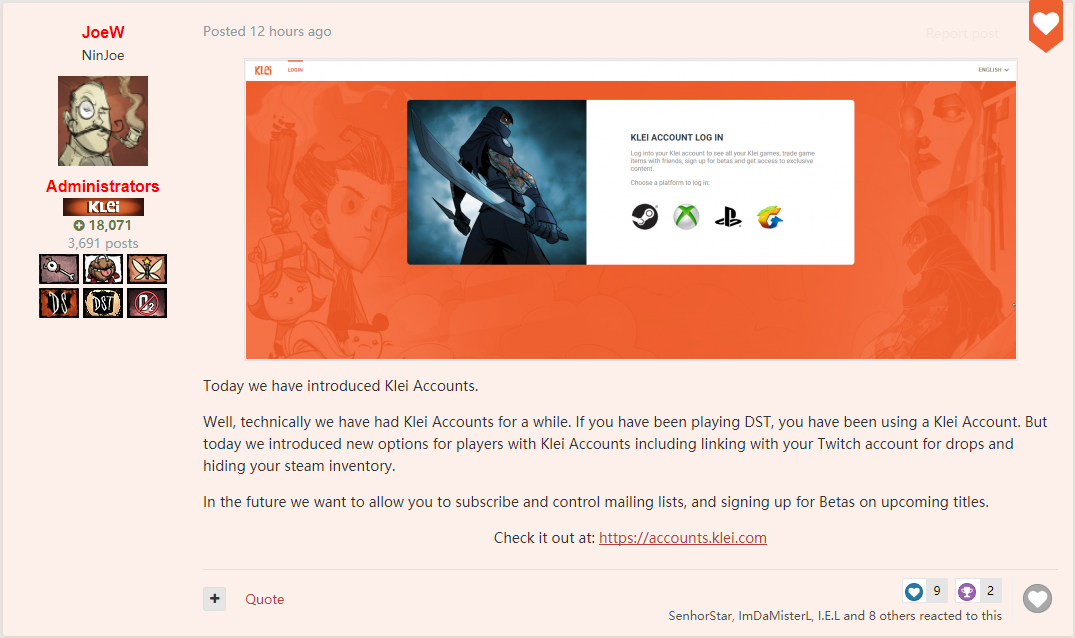The width and height of the screenshot is (1075, 638).
Task: Click the Quote link
Action: [x=265, y=599]
